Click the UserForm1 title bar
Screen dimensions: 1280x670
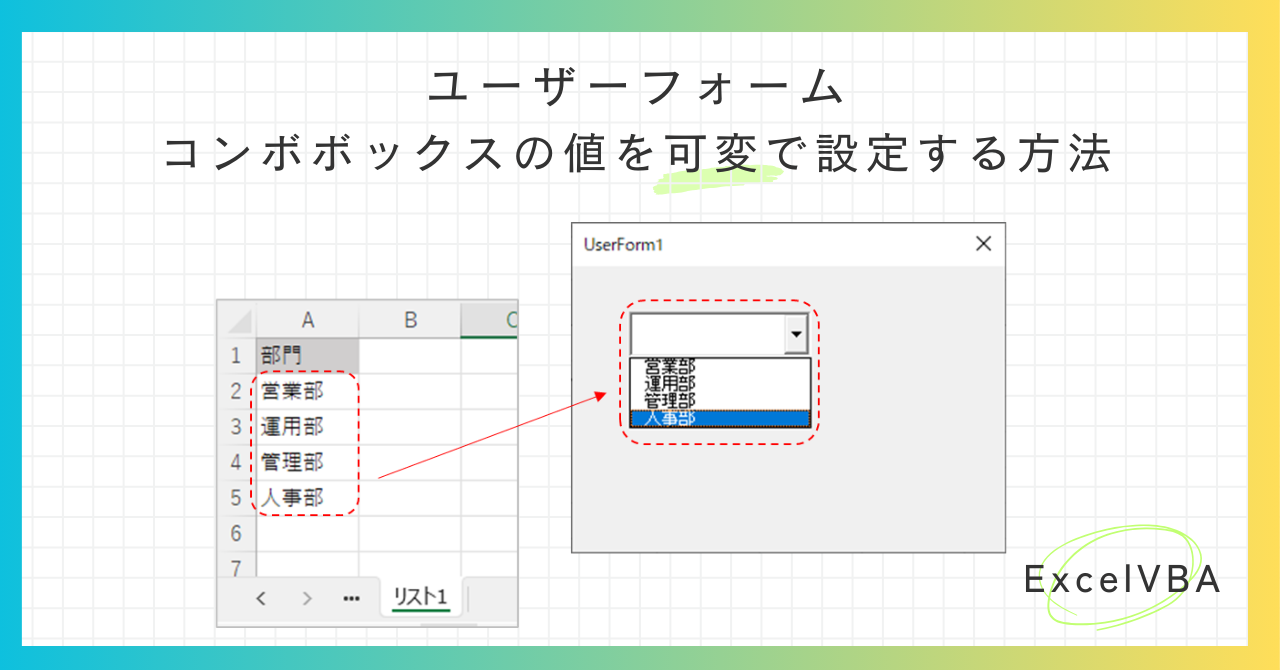770,244
